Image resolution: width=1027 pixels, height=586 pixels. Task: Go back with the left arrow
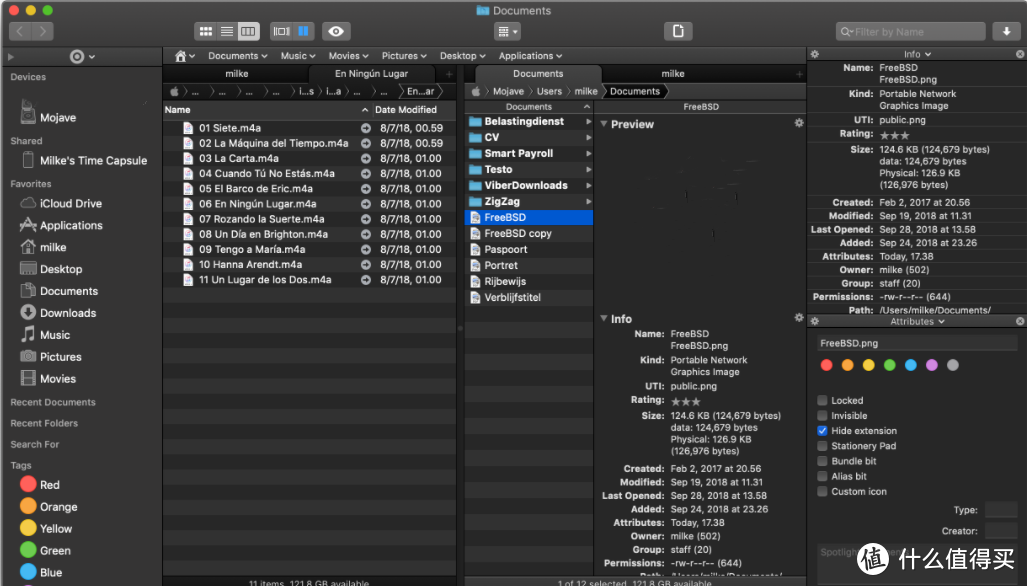[x=20, y=31]
